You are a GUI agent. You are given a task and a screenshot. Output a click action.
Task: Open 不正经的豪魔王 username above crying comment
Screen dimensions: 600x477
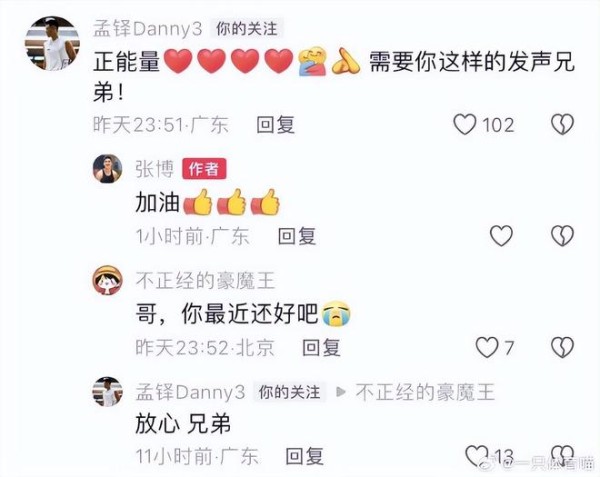tap(205, 281)
